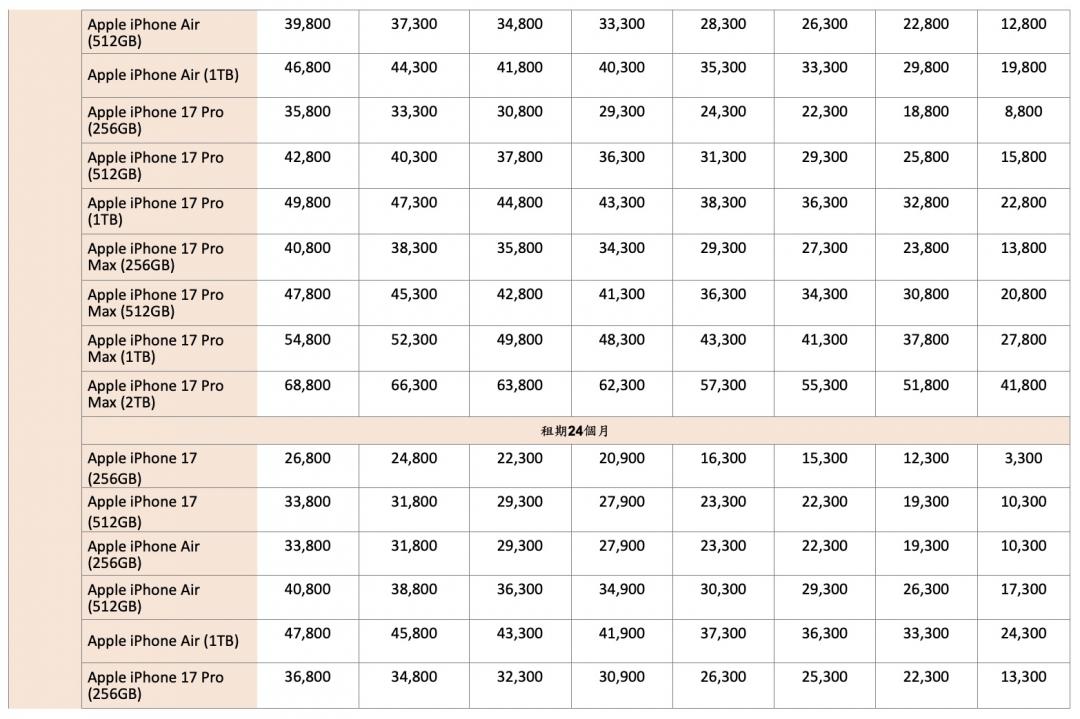Click the 13,300 price cell
Viewport: 1080px width, 719px height.
click(x=1023, y=677)
